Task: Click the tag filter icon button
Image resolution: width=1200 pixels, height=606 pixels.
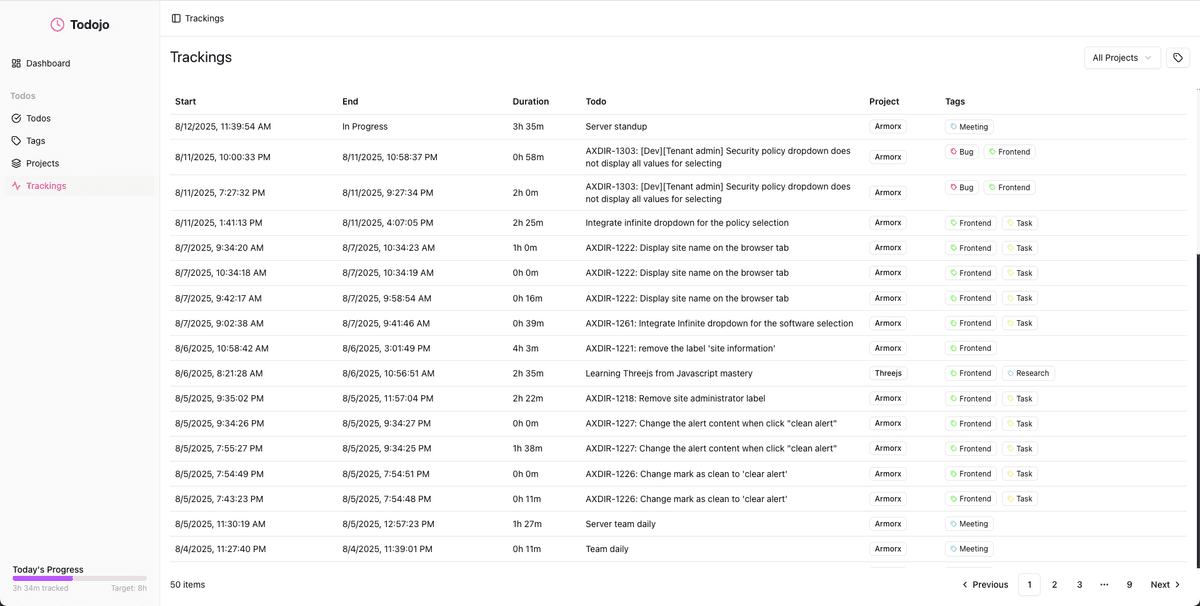Action: tap(1178, 58)
